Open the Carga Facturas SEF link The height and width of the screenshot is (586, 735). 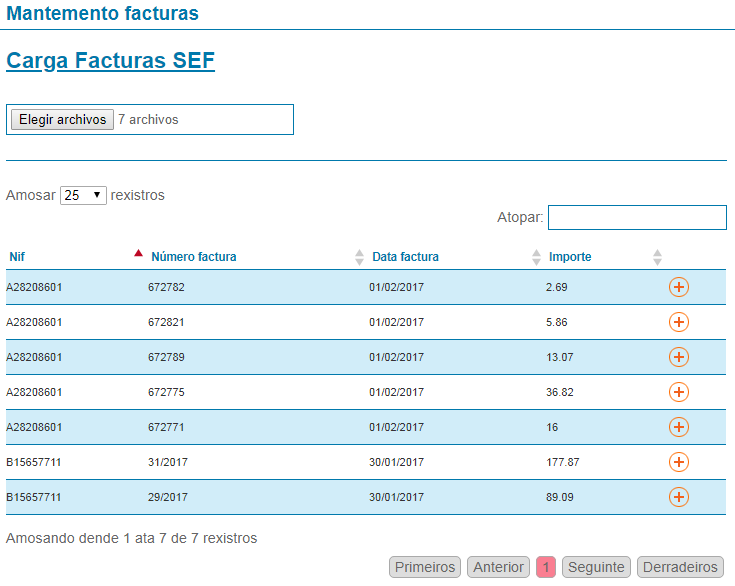pos(110,61)
